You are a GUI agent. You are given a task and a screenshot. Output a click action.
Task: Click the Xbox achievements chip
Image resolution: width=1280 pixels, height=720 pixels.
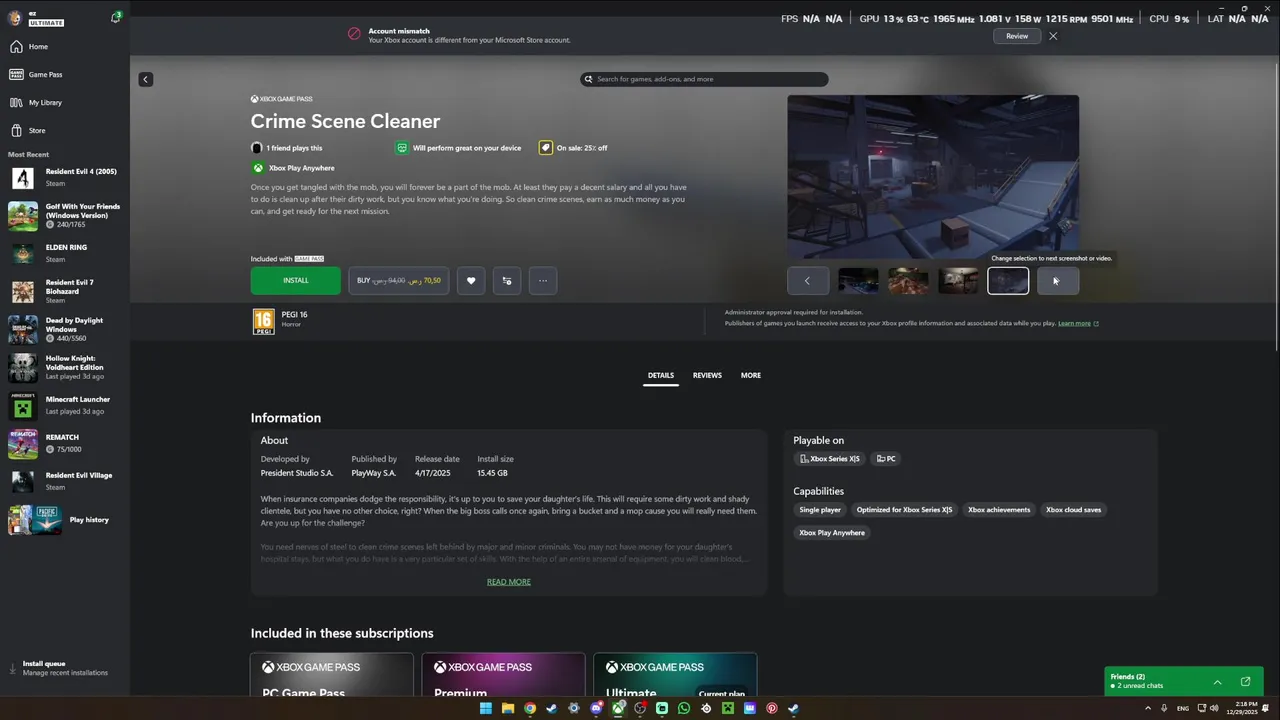point(999,510)
